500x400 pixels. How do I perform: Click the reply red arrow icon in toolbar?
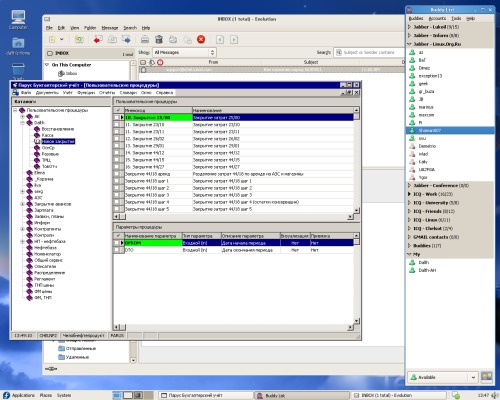coord(98,39)
